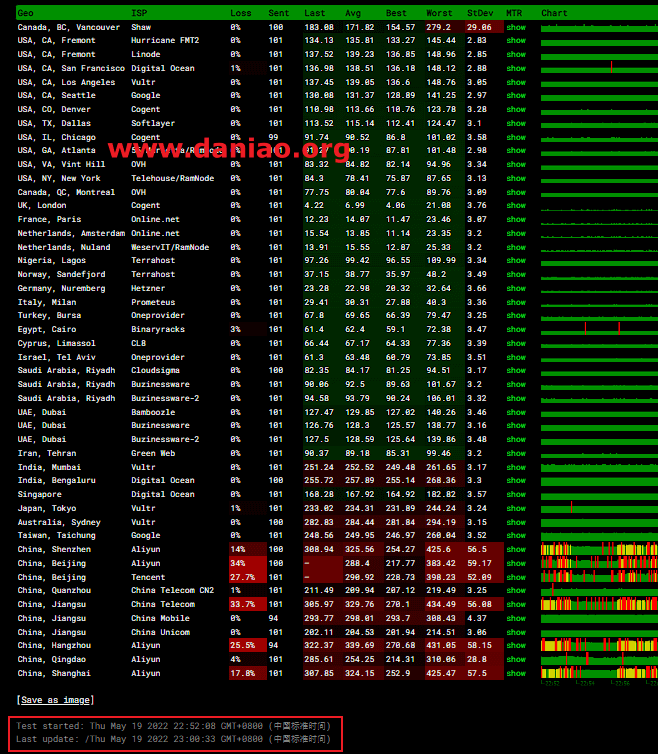Viewport: 658px width, 754px height.
Task: Show MTR for Australia, Sydney Vultr
Action: point(516,522)
